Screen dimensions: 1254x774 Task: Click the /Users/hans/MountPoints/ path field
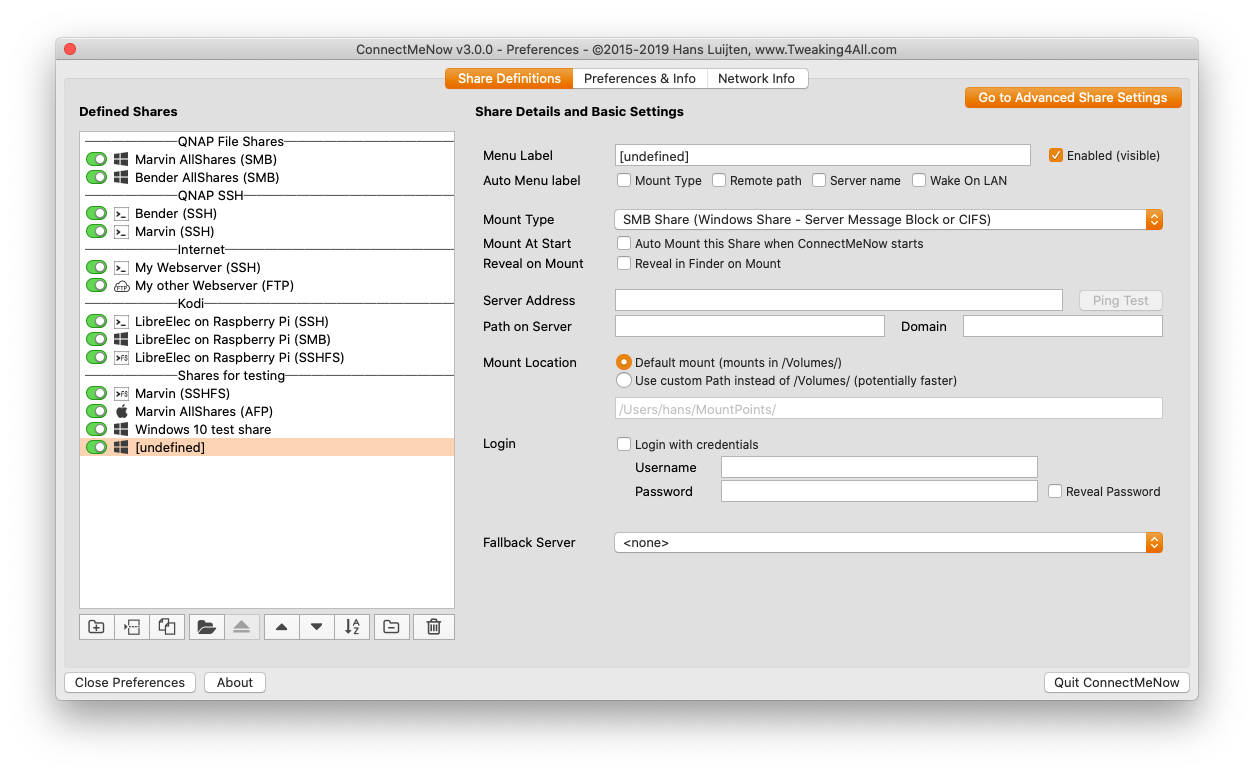[x=889, y=408]
